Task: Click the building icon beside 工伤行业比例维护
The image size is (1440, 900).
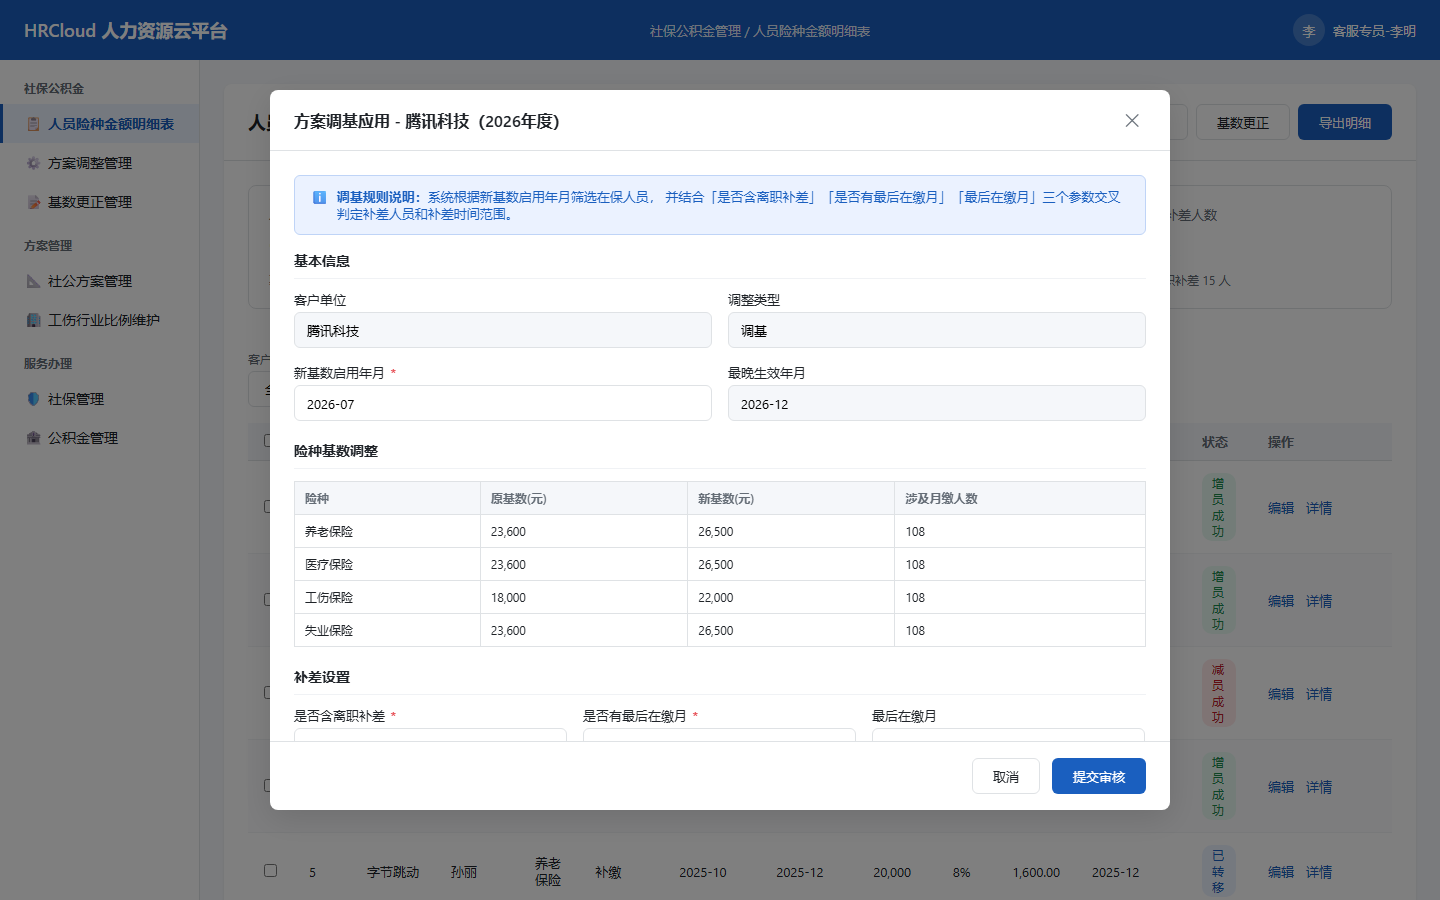Action: (x=33, y=320)
